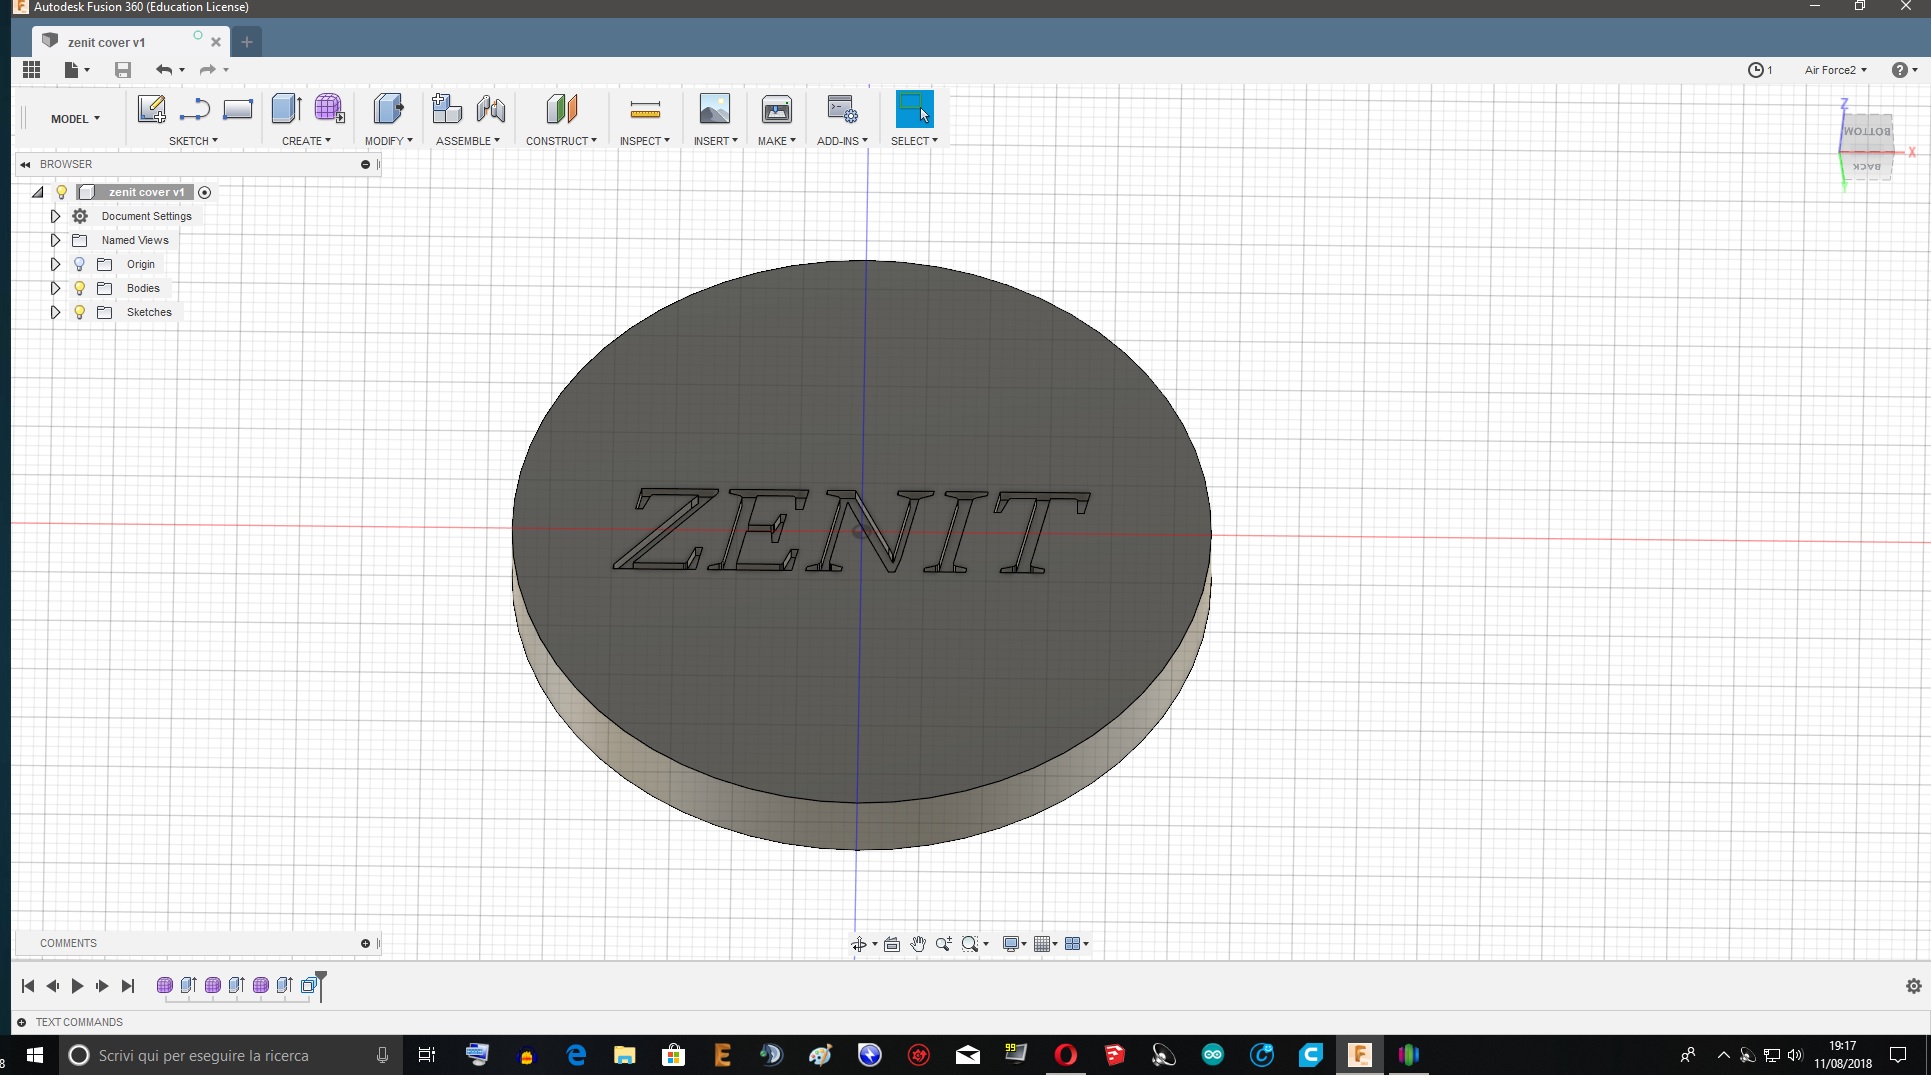
Task: Click the Look At icon
Action: click(x=892, y=944)
